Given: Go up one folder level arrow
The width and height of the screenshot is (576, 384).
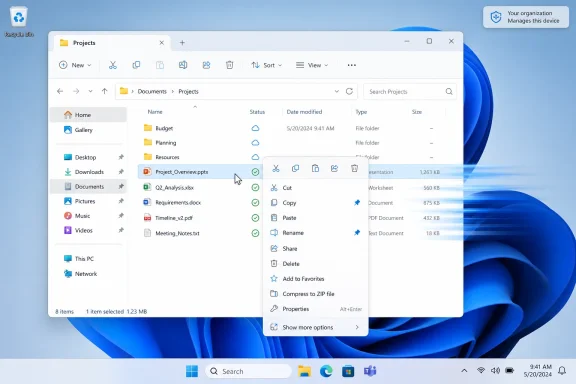Looking at the screenshot, I should tap(105, 91).
